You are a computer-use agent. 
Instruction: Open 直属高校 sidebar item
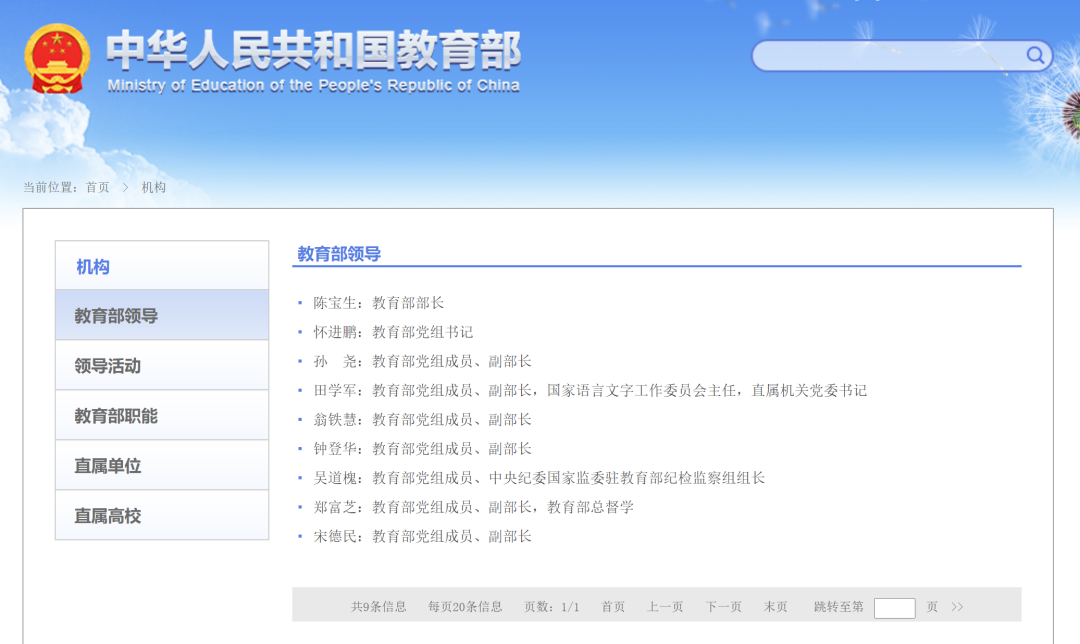pos(162,515)
